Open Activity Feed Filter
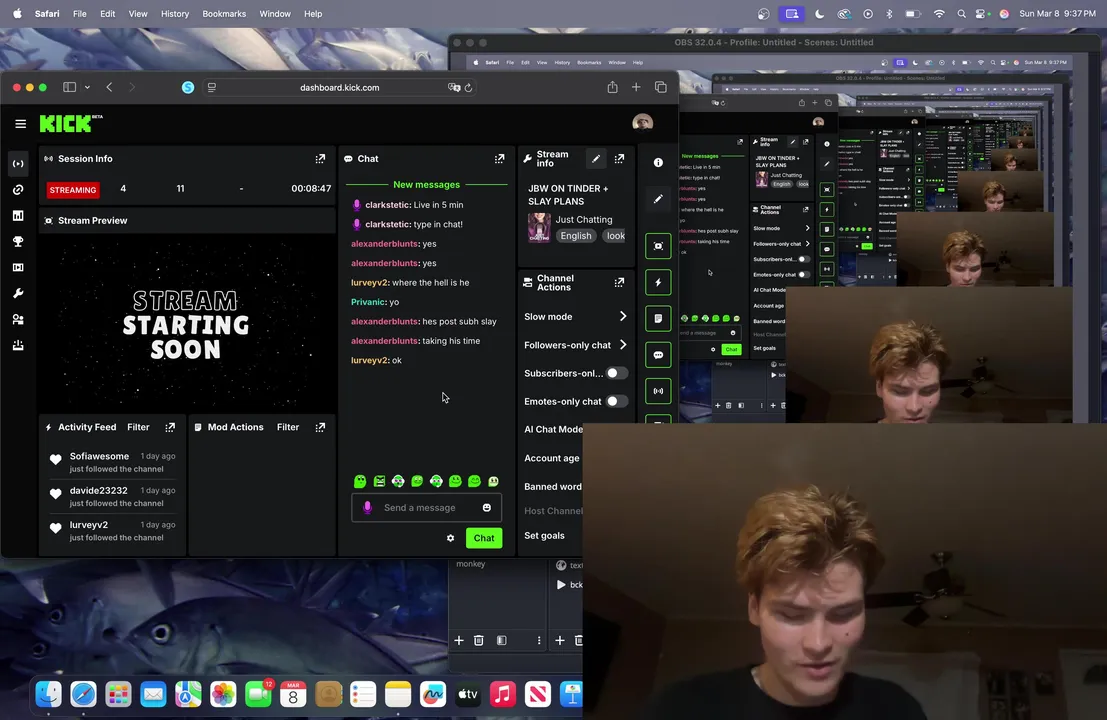This screenshot has width=1107, height=720. 138,427
